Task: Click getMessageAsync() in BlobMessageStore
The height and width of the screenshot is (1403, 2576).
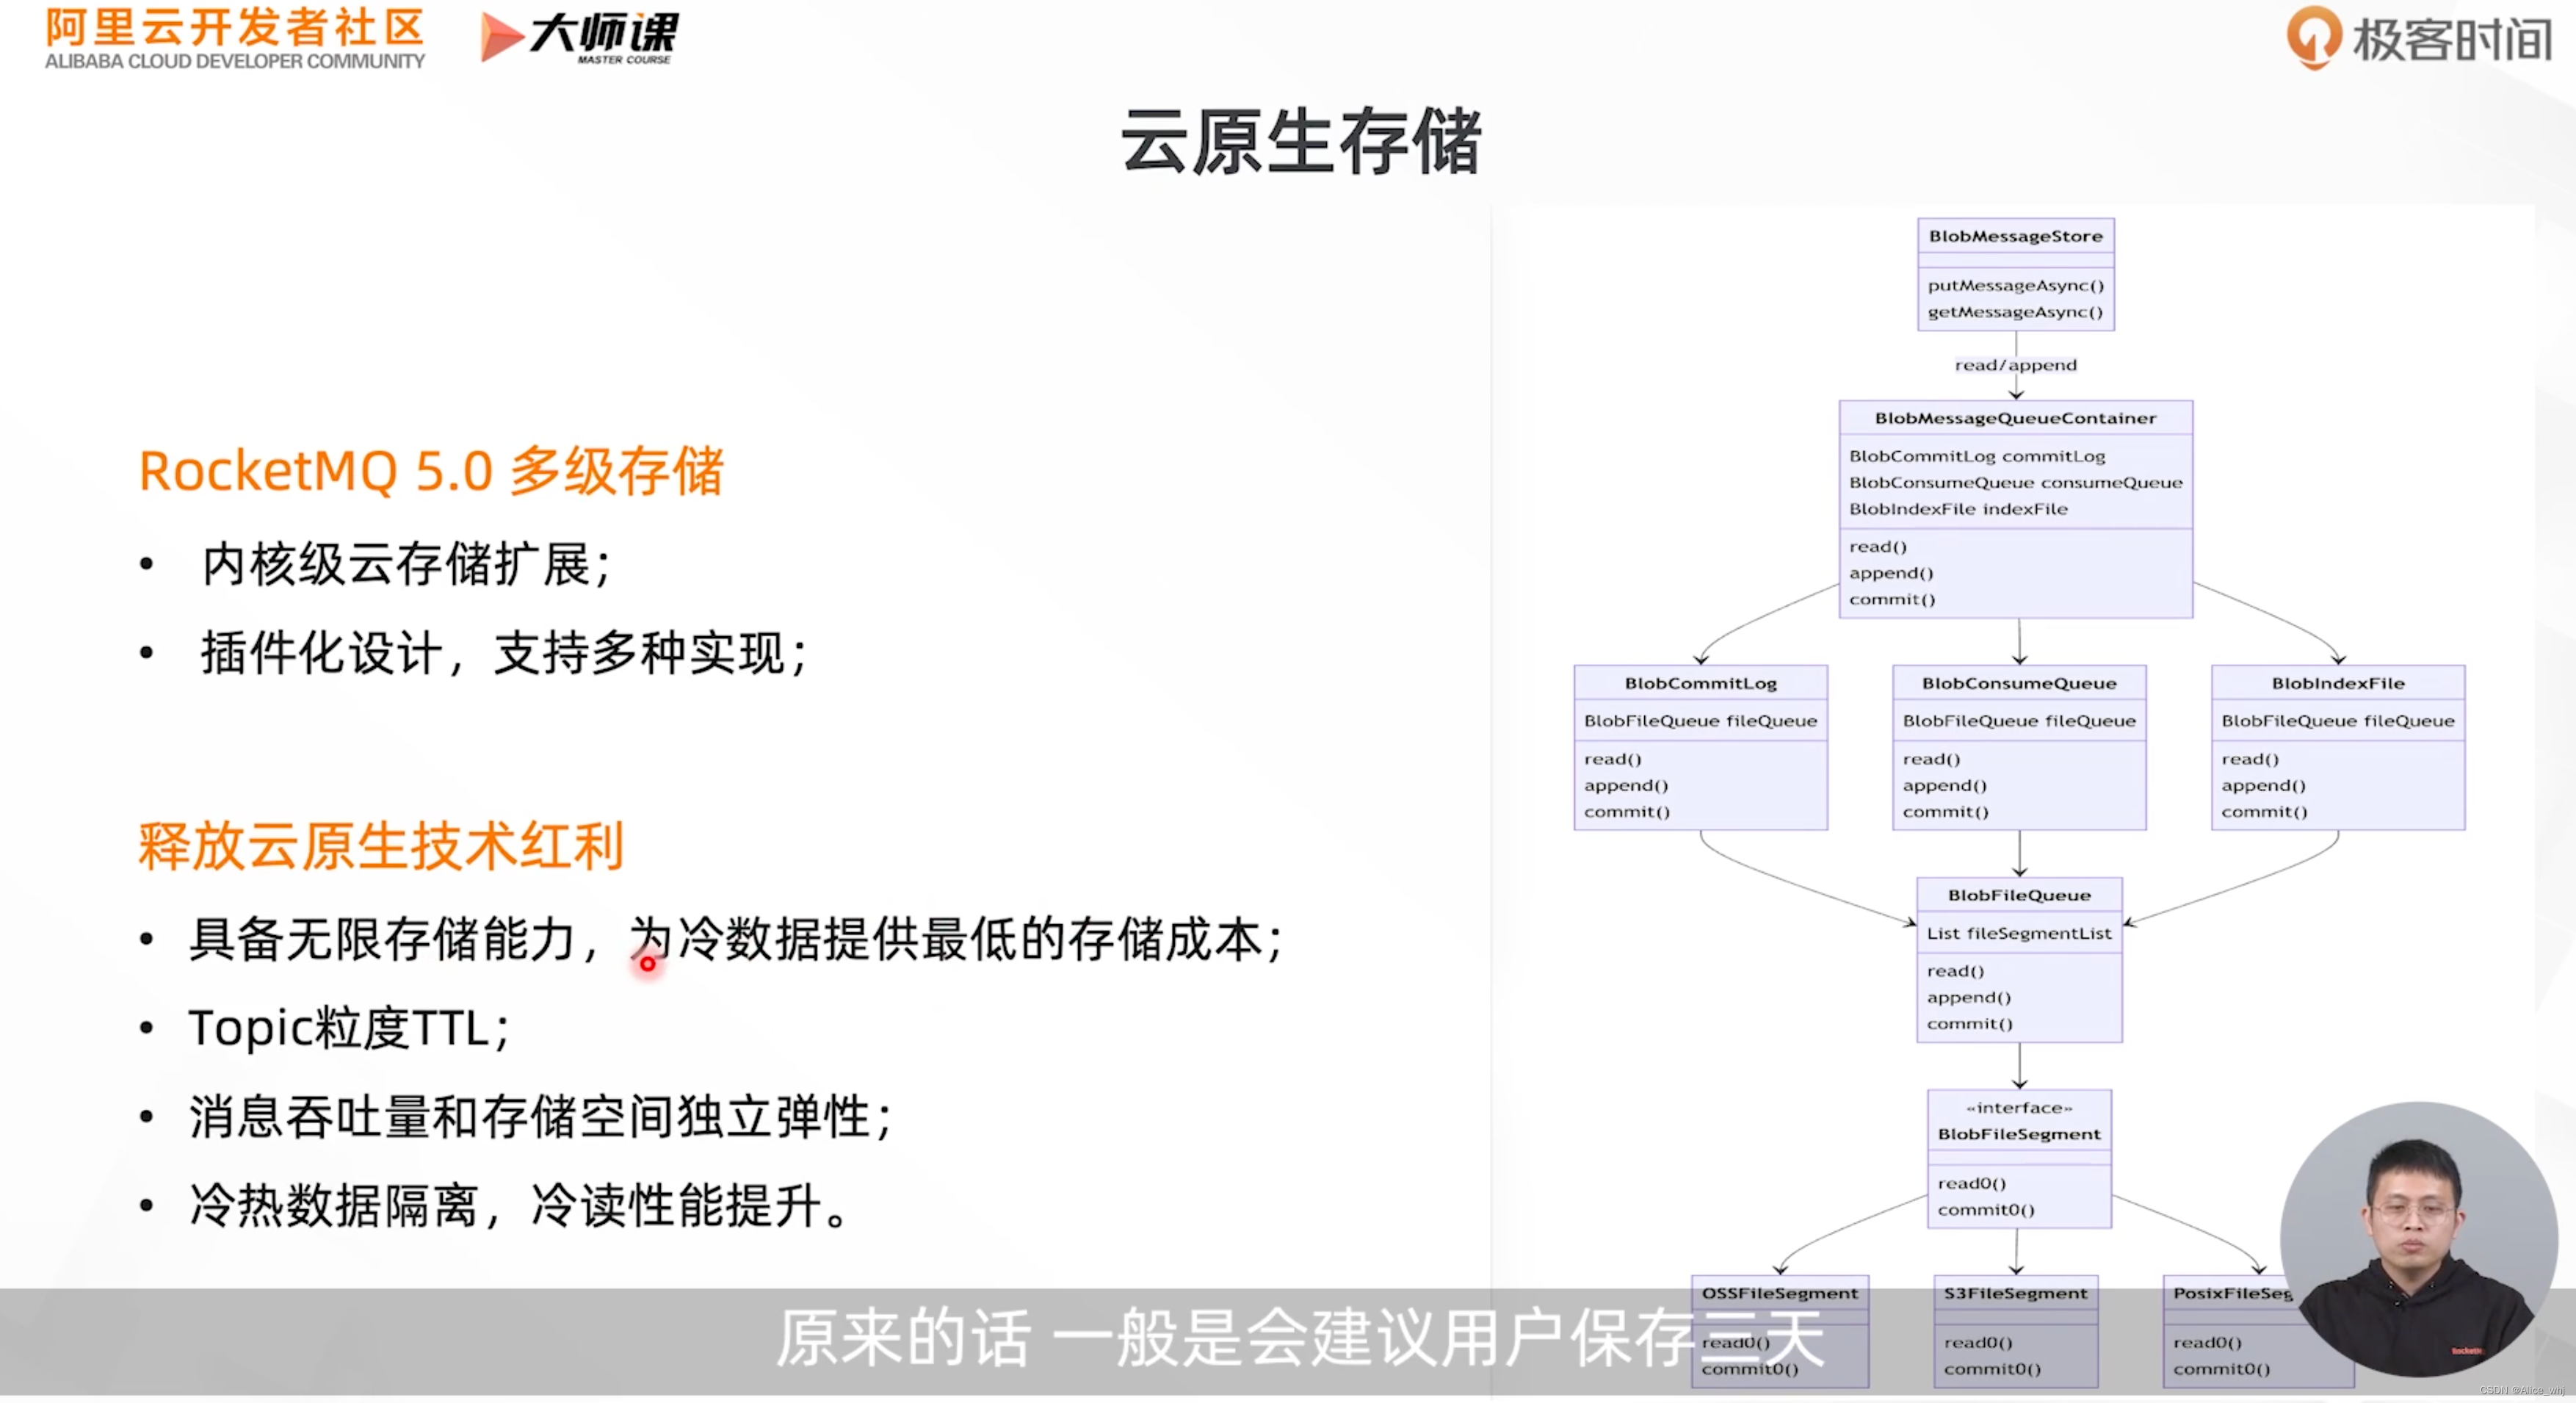Action: coord(2015,312)
